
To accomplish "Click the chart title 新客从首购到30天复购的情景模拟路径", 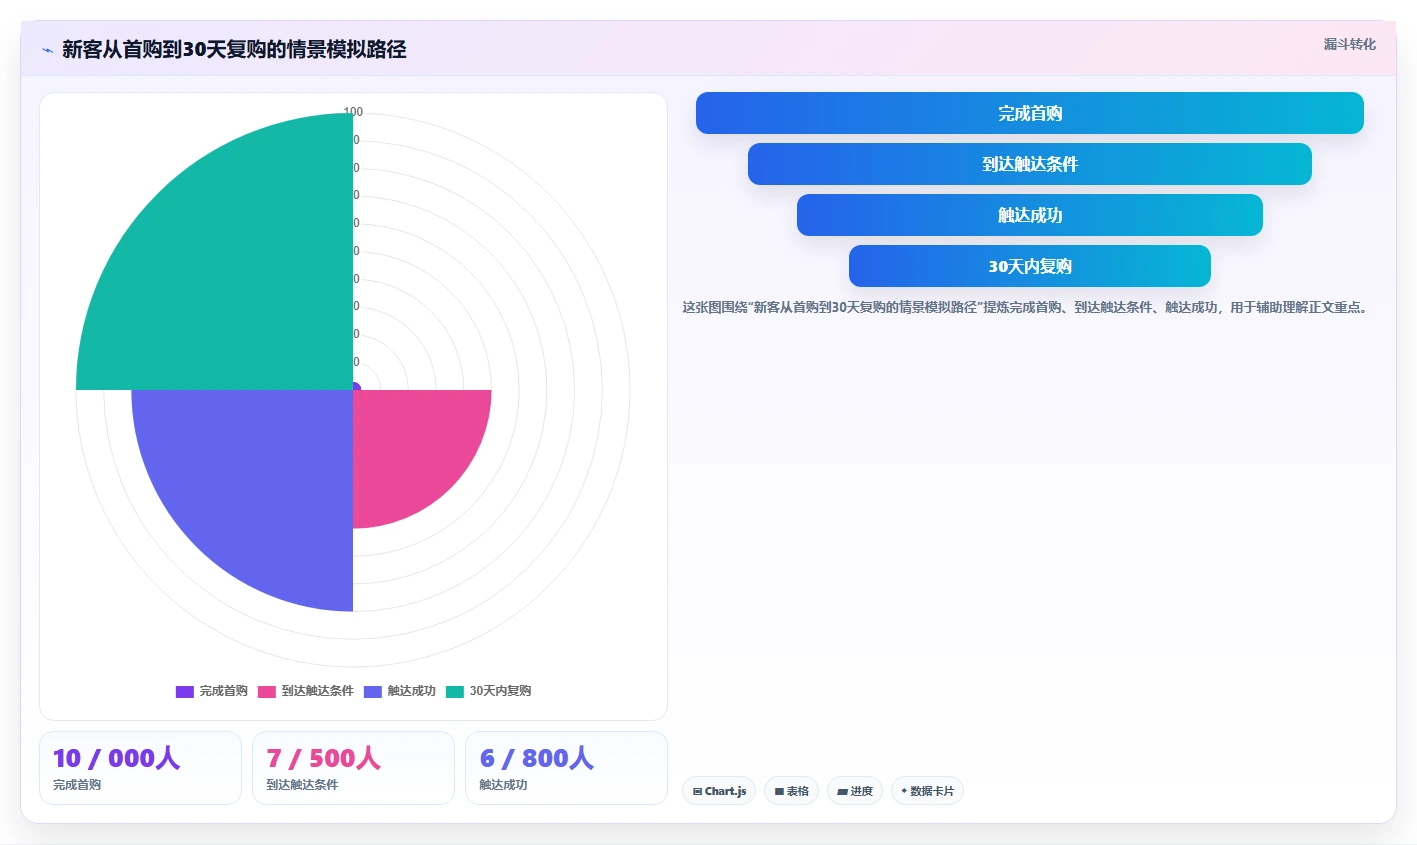I will (234, 50).
